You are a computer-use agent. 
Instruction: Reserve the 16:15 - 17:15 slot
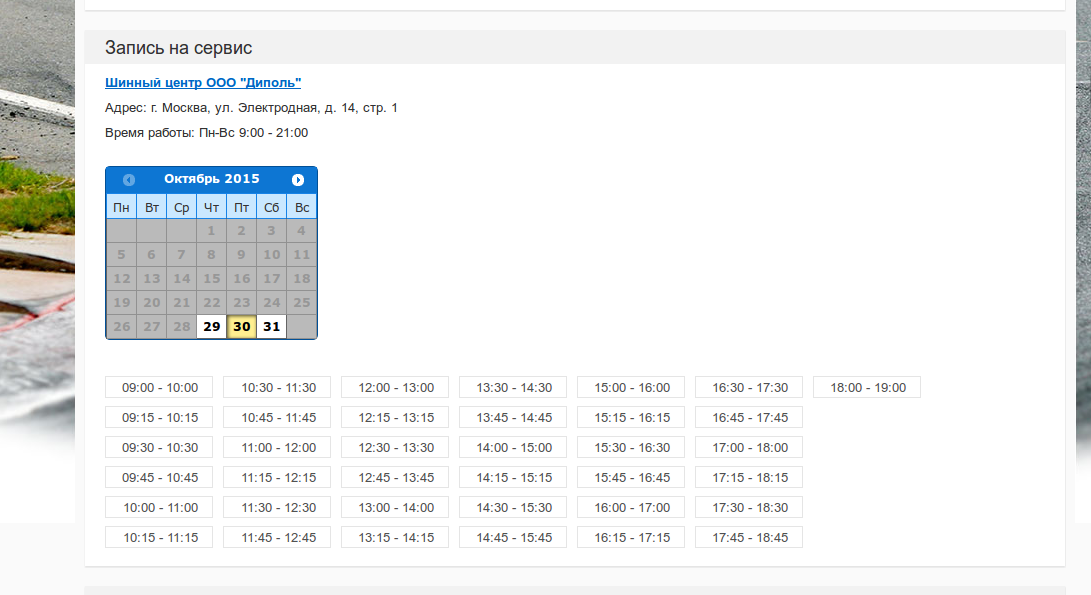coord(631,537)
